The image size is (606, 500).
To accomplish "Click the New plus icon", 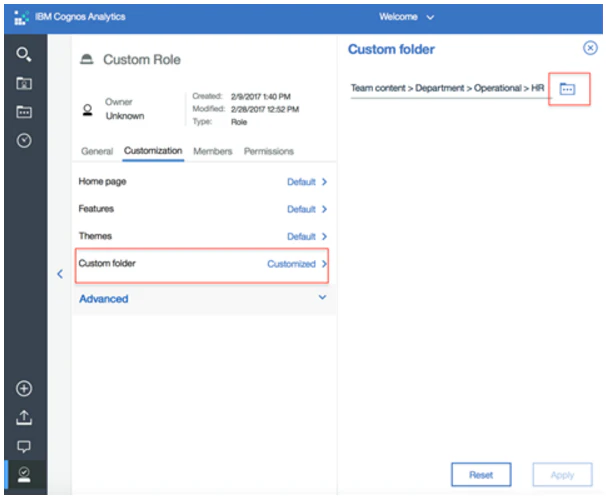I will [x=24, y=389].
